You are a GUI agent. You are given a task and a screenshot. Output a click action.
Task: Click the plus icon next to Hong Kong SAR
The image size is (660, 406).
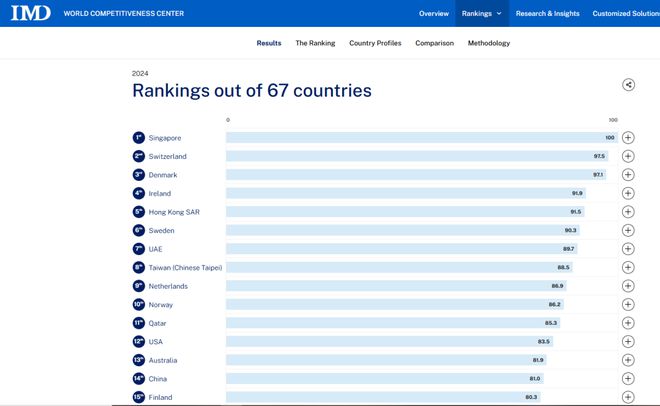click(x=628, y=212)
